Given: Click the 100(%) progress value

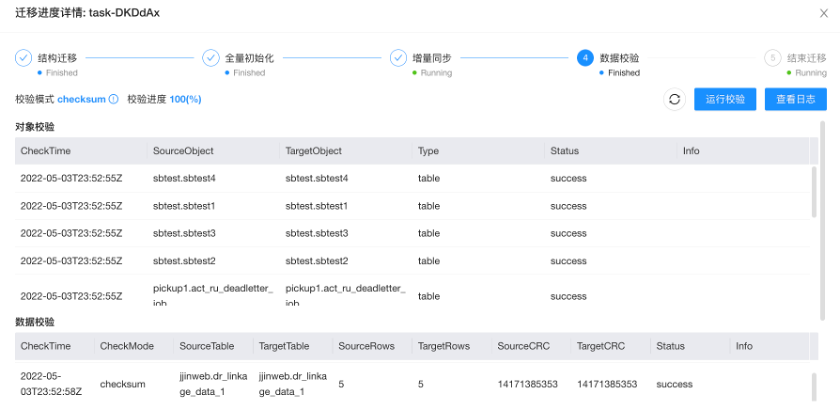Looking at the screenshot, I should [185, 100].
